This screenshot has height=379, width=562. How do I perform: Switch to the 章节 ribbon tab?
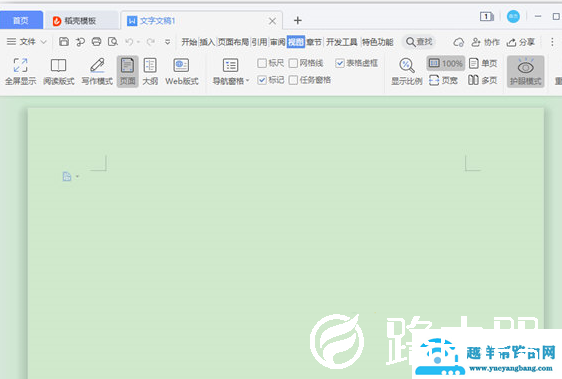pyautogui.click(x=314, y=42)
